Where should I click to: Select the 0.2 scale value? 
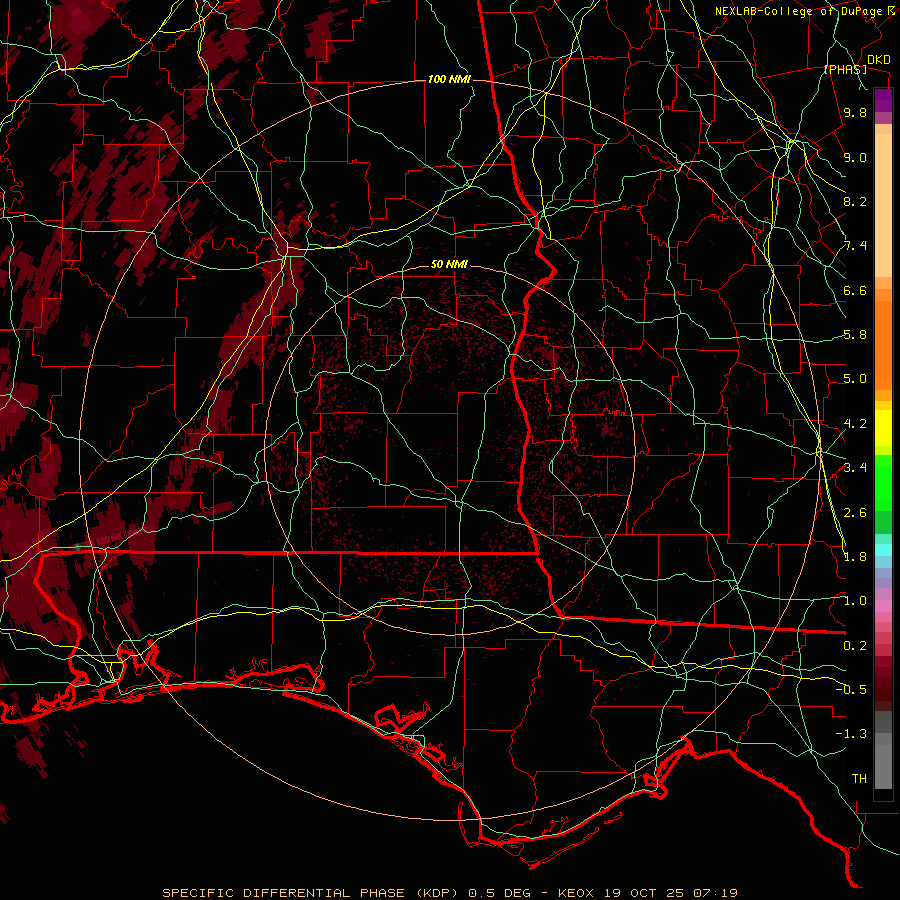point(855,646)
